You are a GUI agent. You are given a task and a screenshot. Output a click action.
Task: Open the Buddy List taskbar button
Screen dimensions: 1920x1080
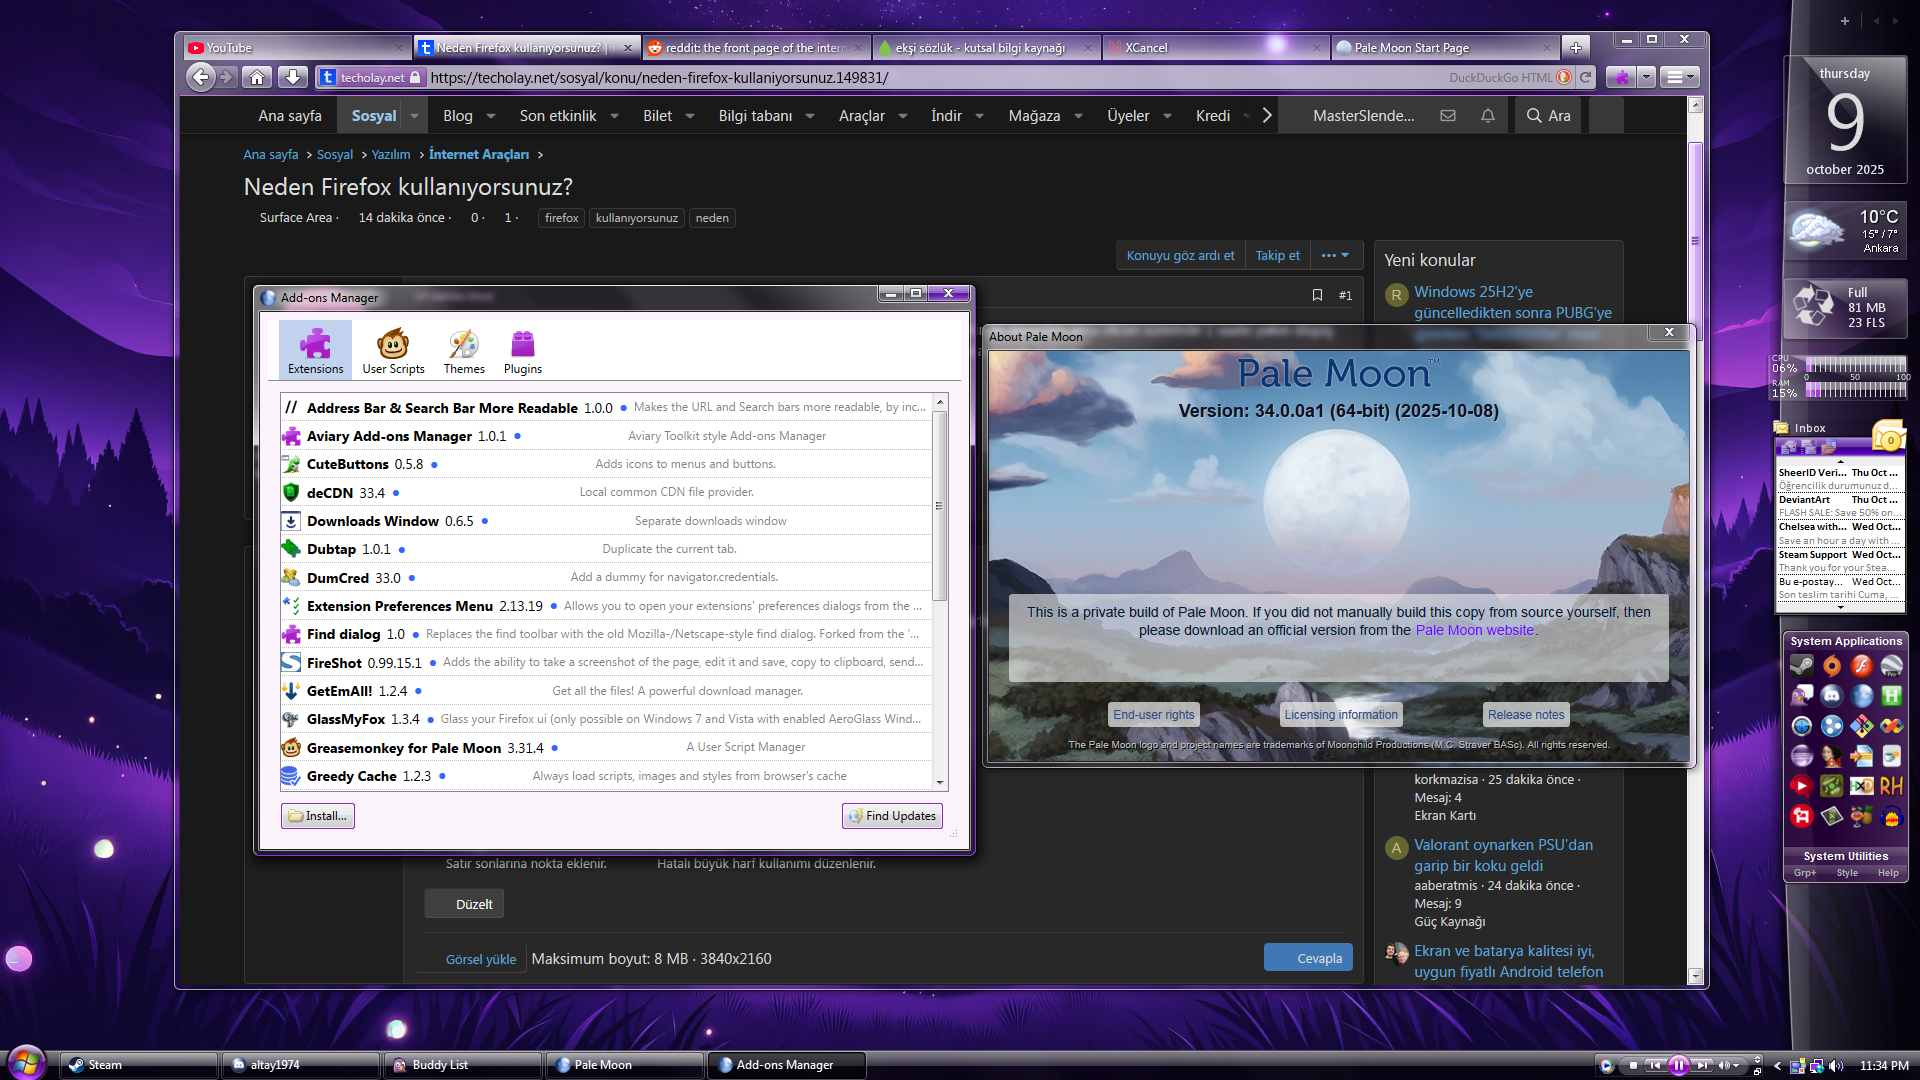click(x=463, y=1065)
